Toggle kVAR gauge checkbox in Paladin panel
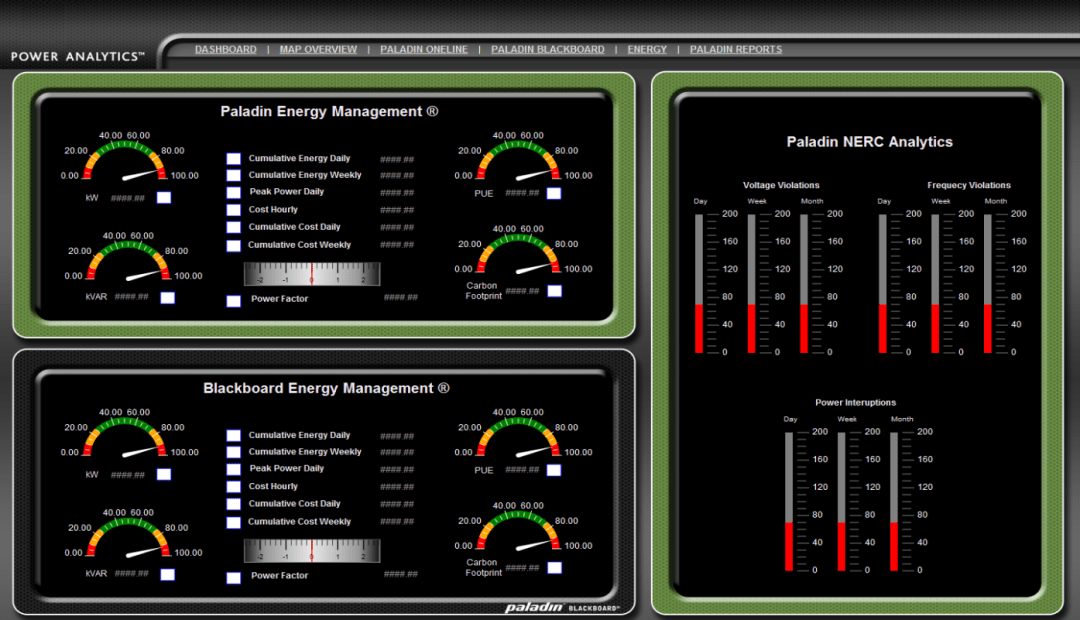Viewport: 1080px width, 620px height. tap(167, 298)
